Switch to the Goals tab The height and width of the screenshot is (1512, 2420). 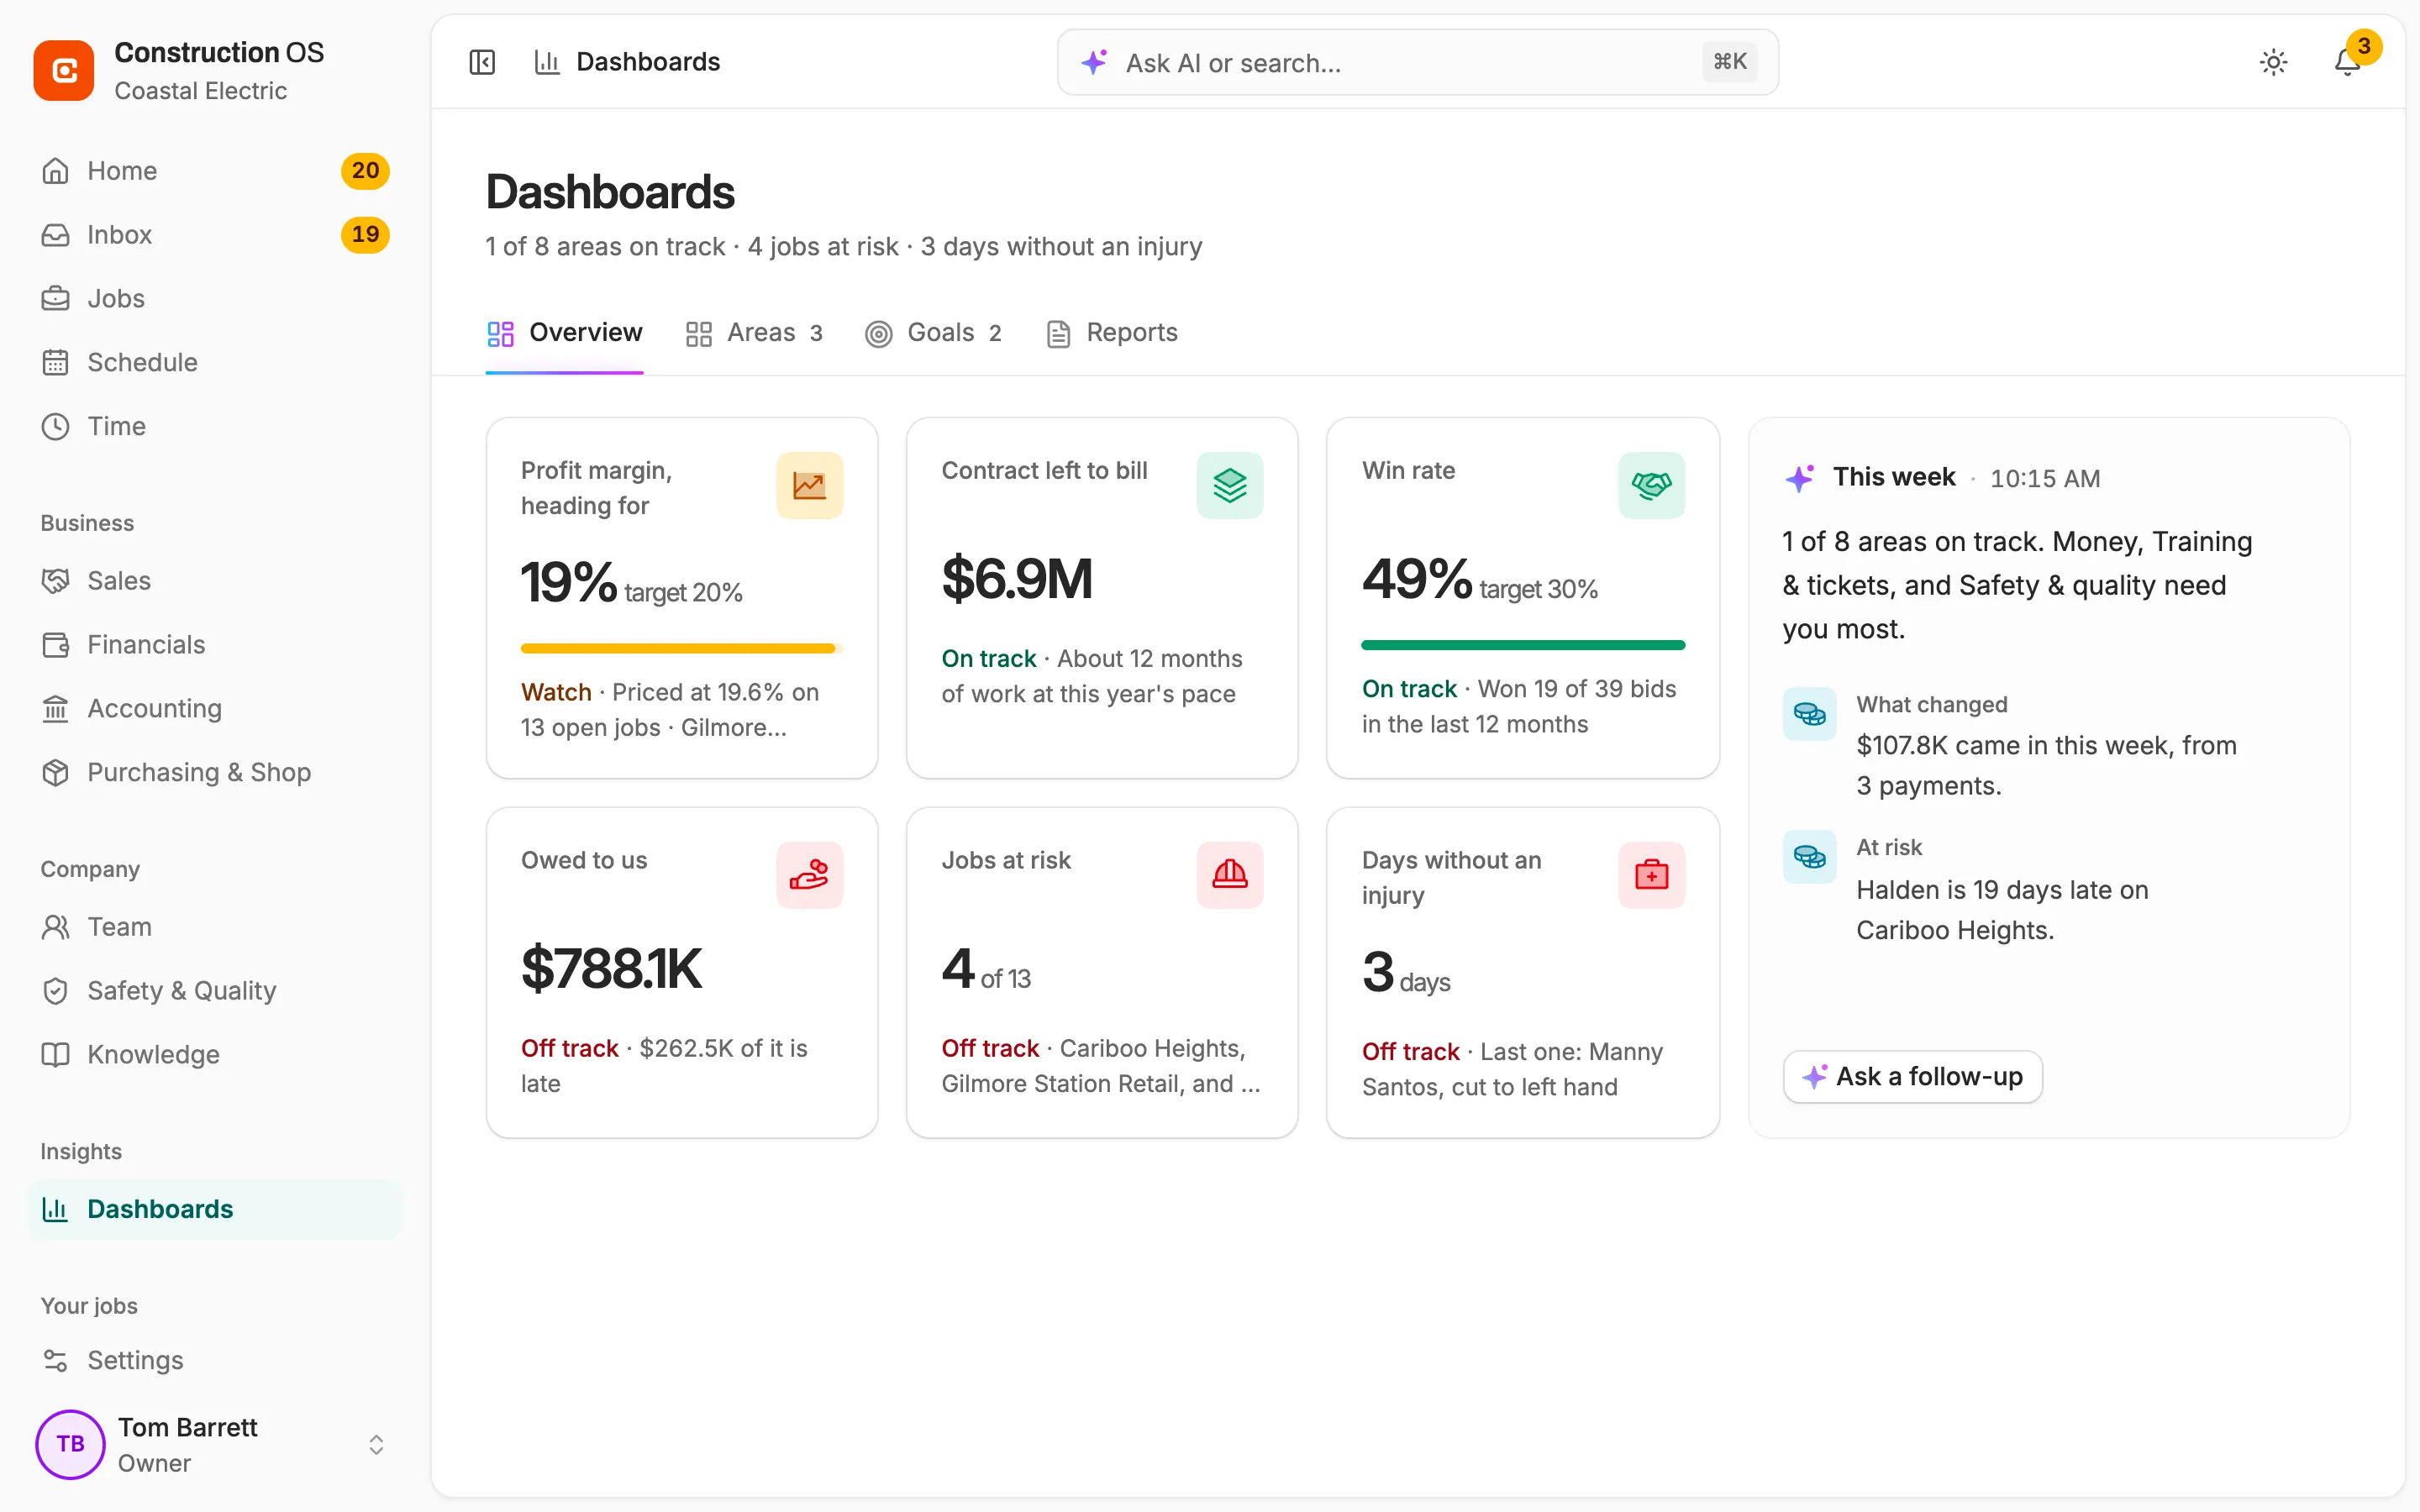(x=933, y=333)
